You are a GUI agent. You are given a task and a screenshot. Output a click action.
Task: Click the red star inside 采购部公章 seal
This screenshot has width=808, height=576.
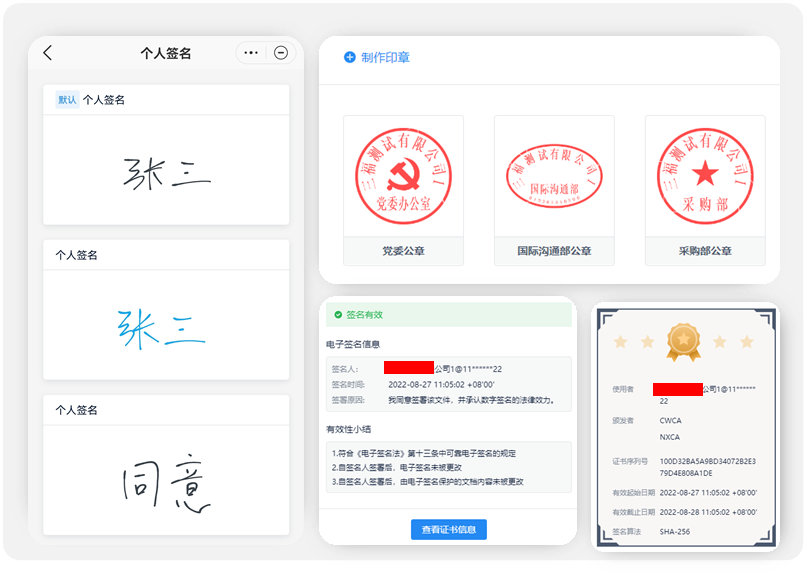705,174
